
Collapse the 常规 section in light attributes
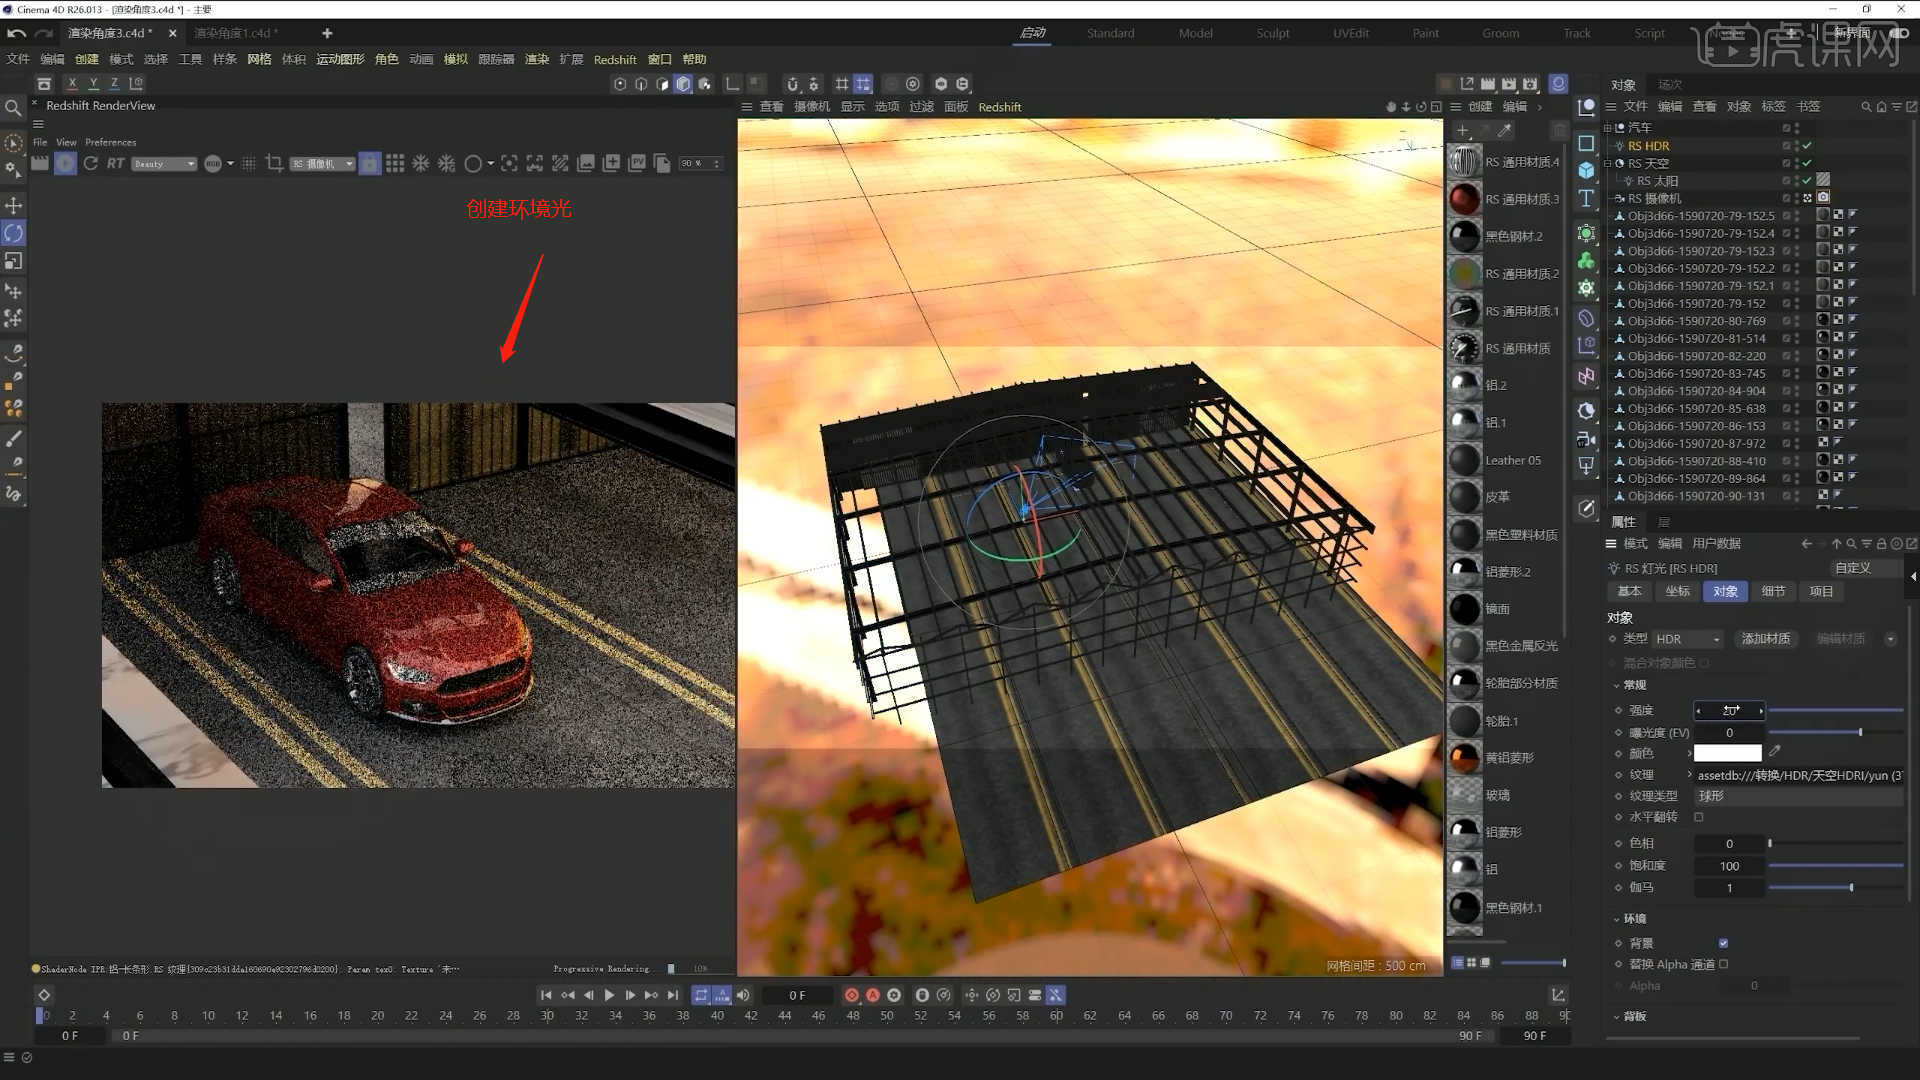point(1618,685)
